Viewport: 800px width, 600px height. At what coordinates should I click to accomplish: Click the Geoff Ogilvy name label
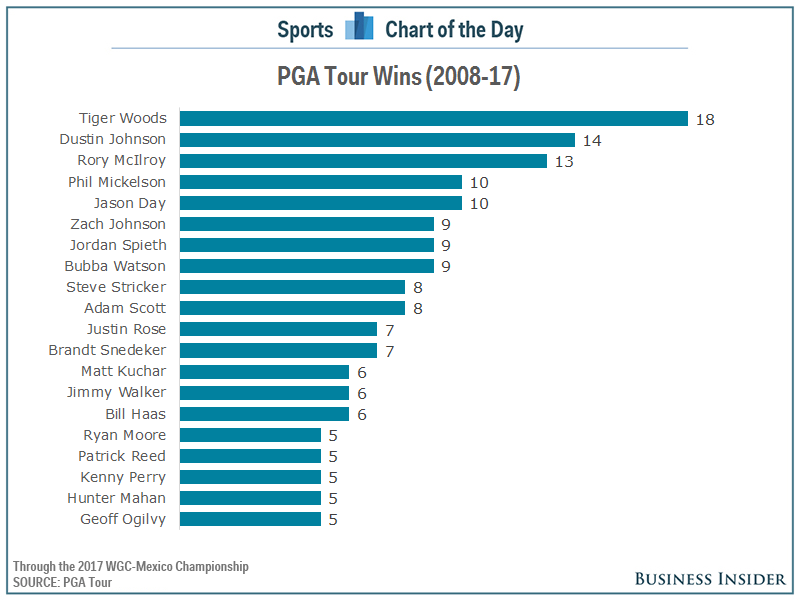tap(123, 519)
